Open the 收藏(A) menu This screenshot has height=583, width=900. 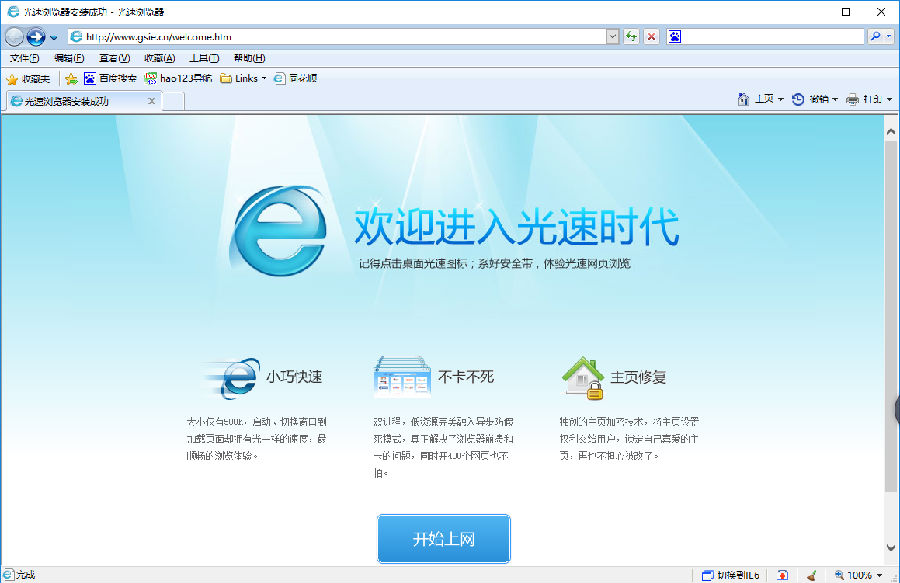coord(160,58)
